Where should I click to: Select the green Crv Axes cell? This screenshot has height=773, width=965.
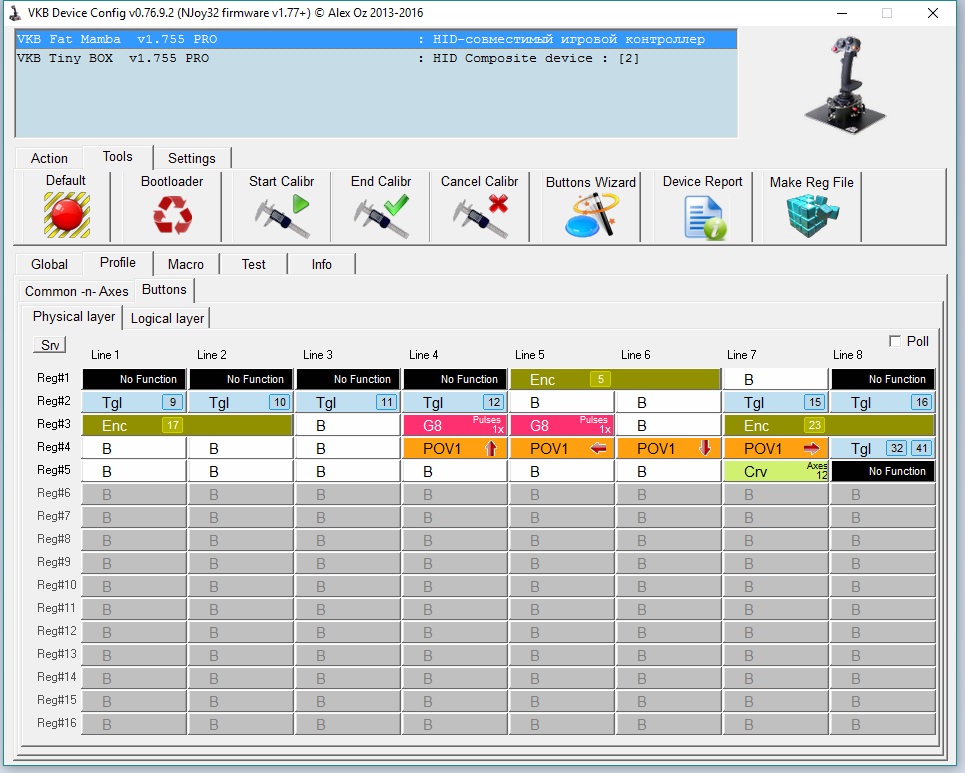tap(776, 471)
